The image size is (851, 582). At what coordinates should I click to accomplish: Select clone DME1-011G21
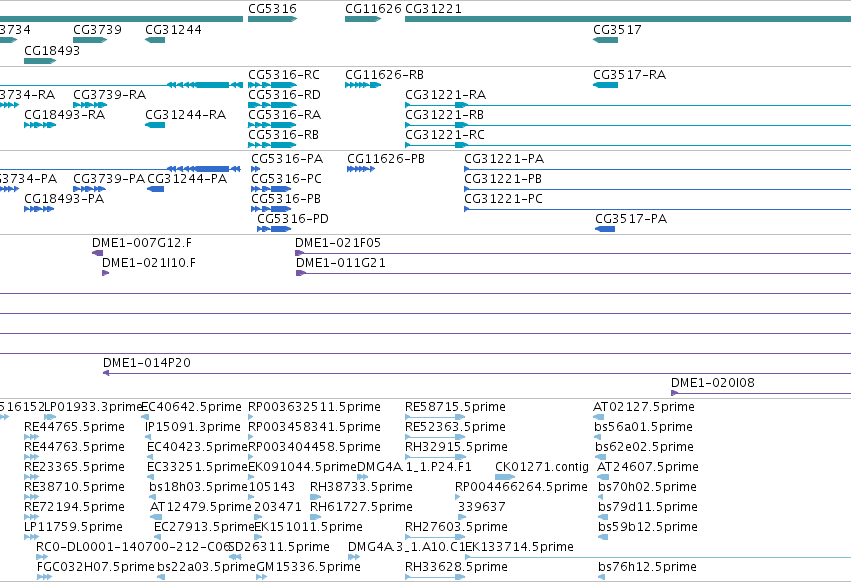[x=341, y=263]
